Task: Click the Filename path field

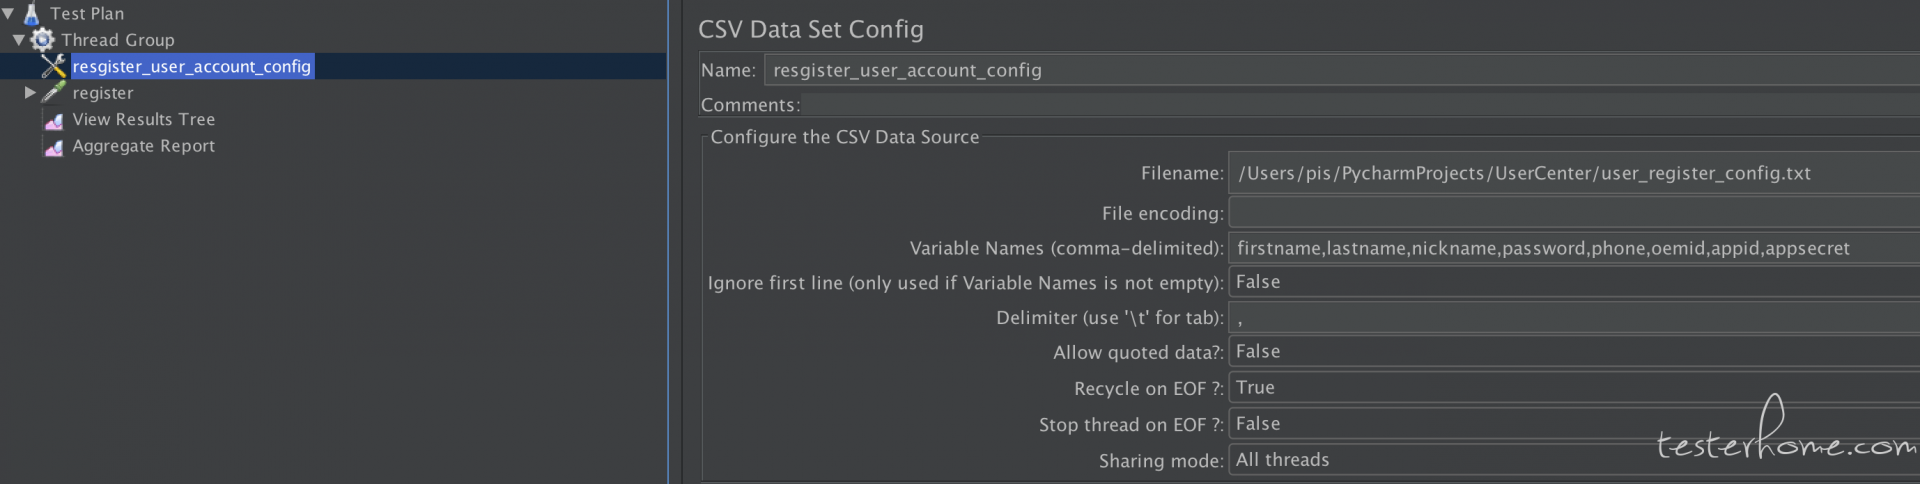Action: (x=1574, y=173)
